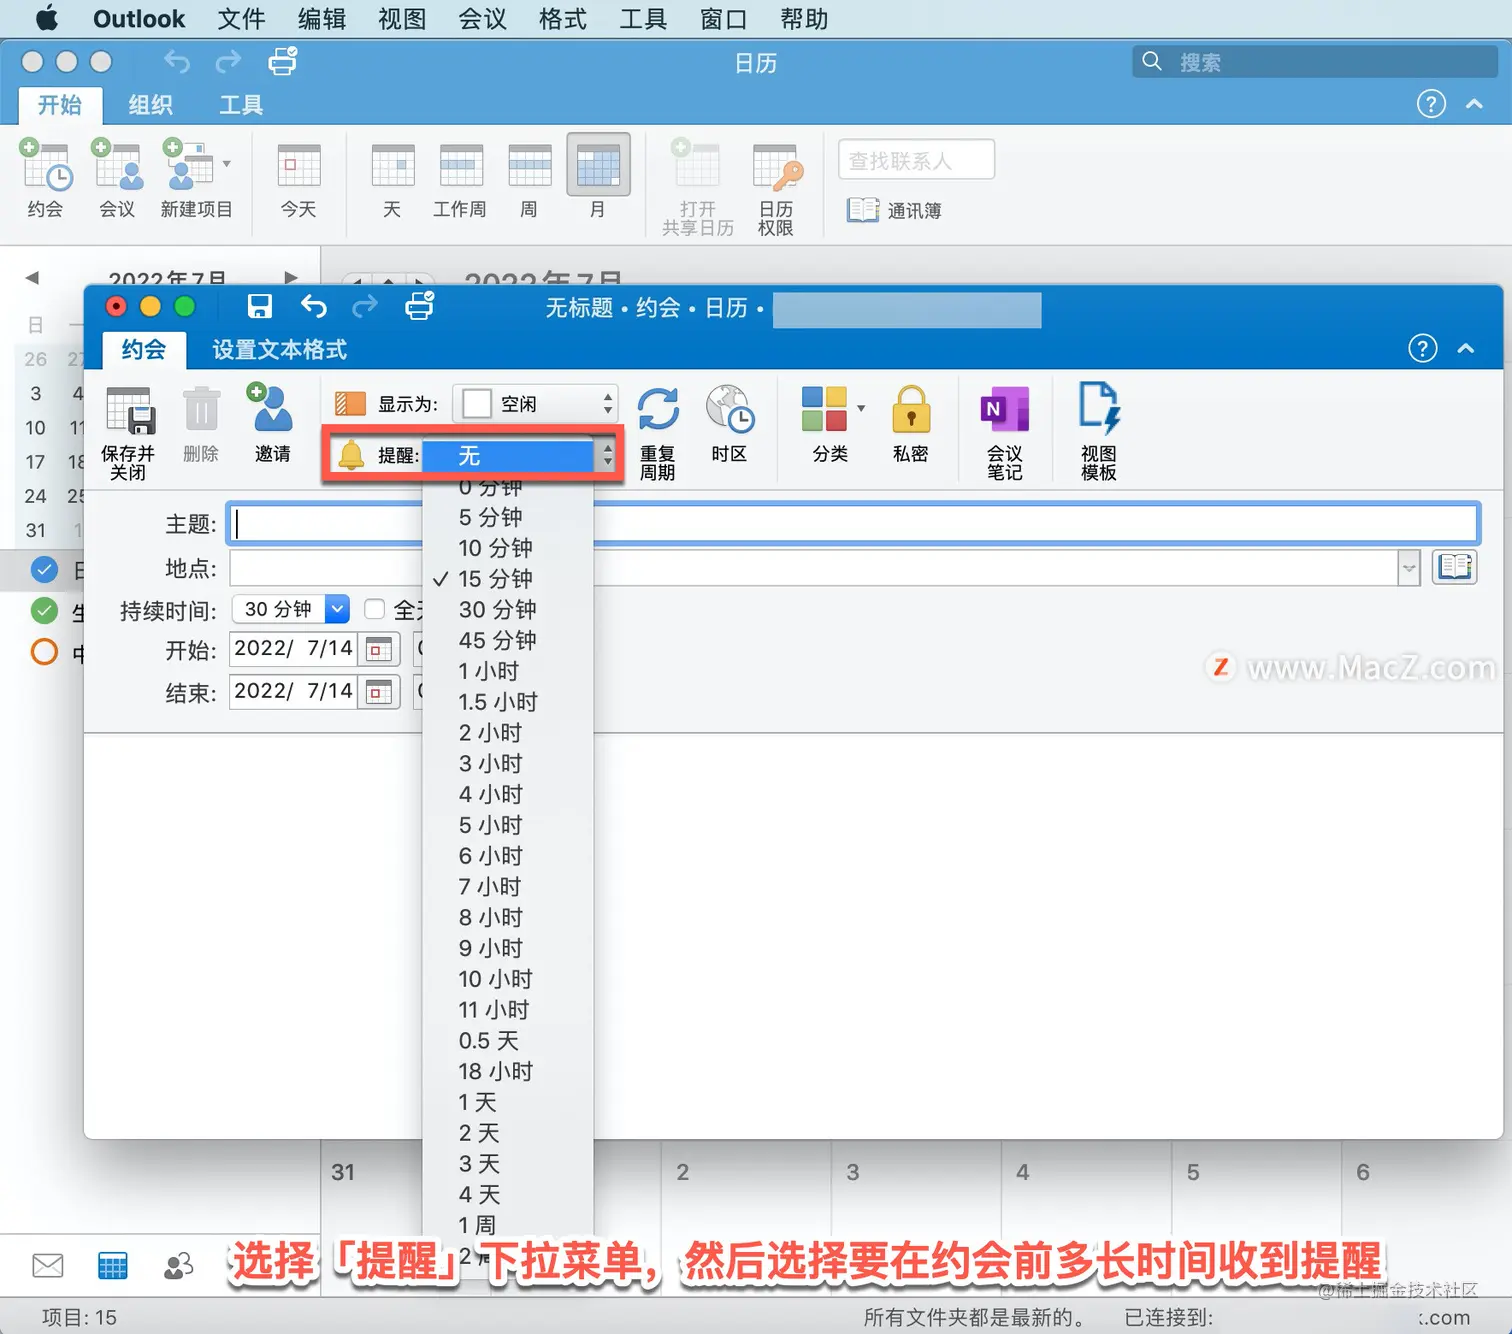Click Mail envelope icon in bottom navigation

pyautogui.click(x=48, y=1265)
